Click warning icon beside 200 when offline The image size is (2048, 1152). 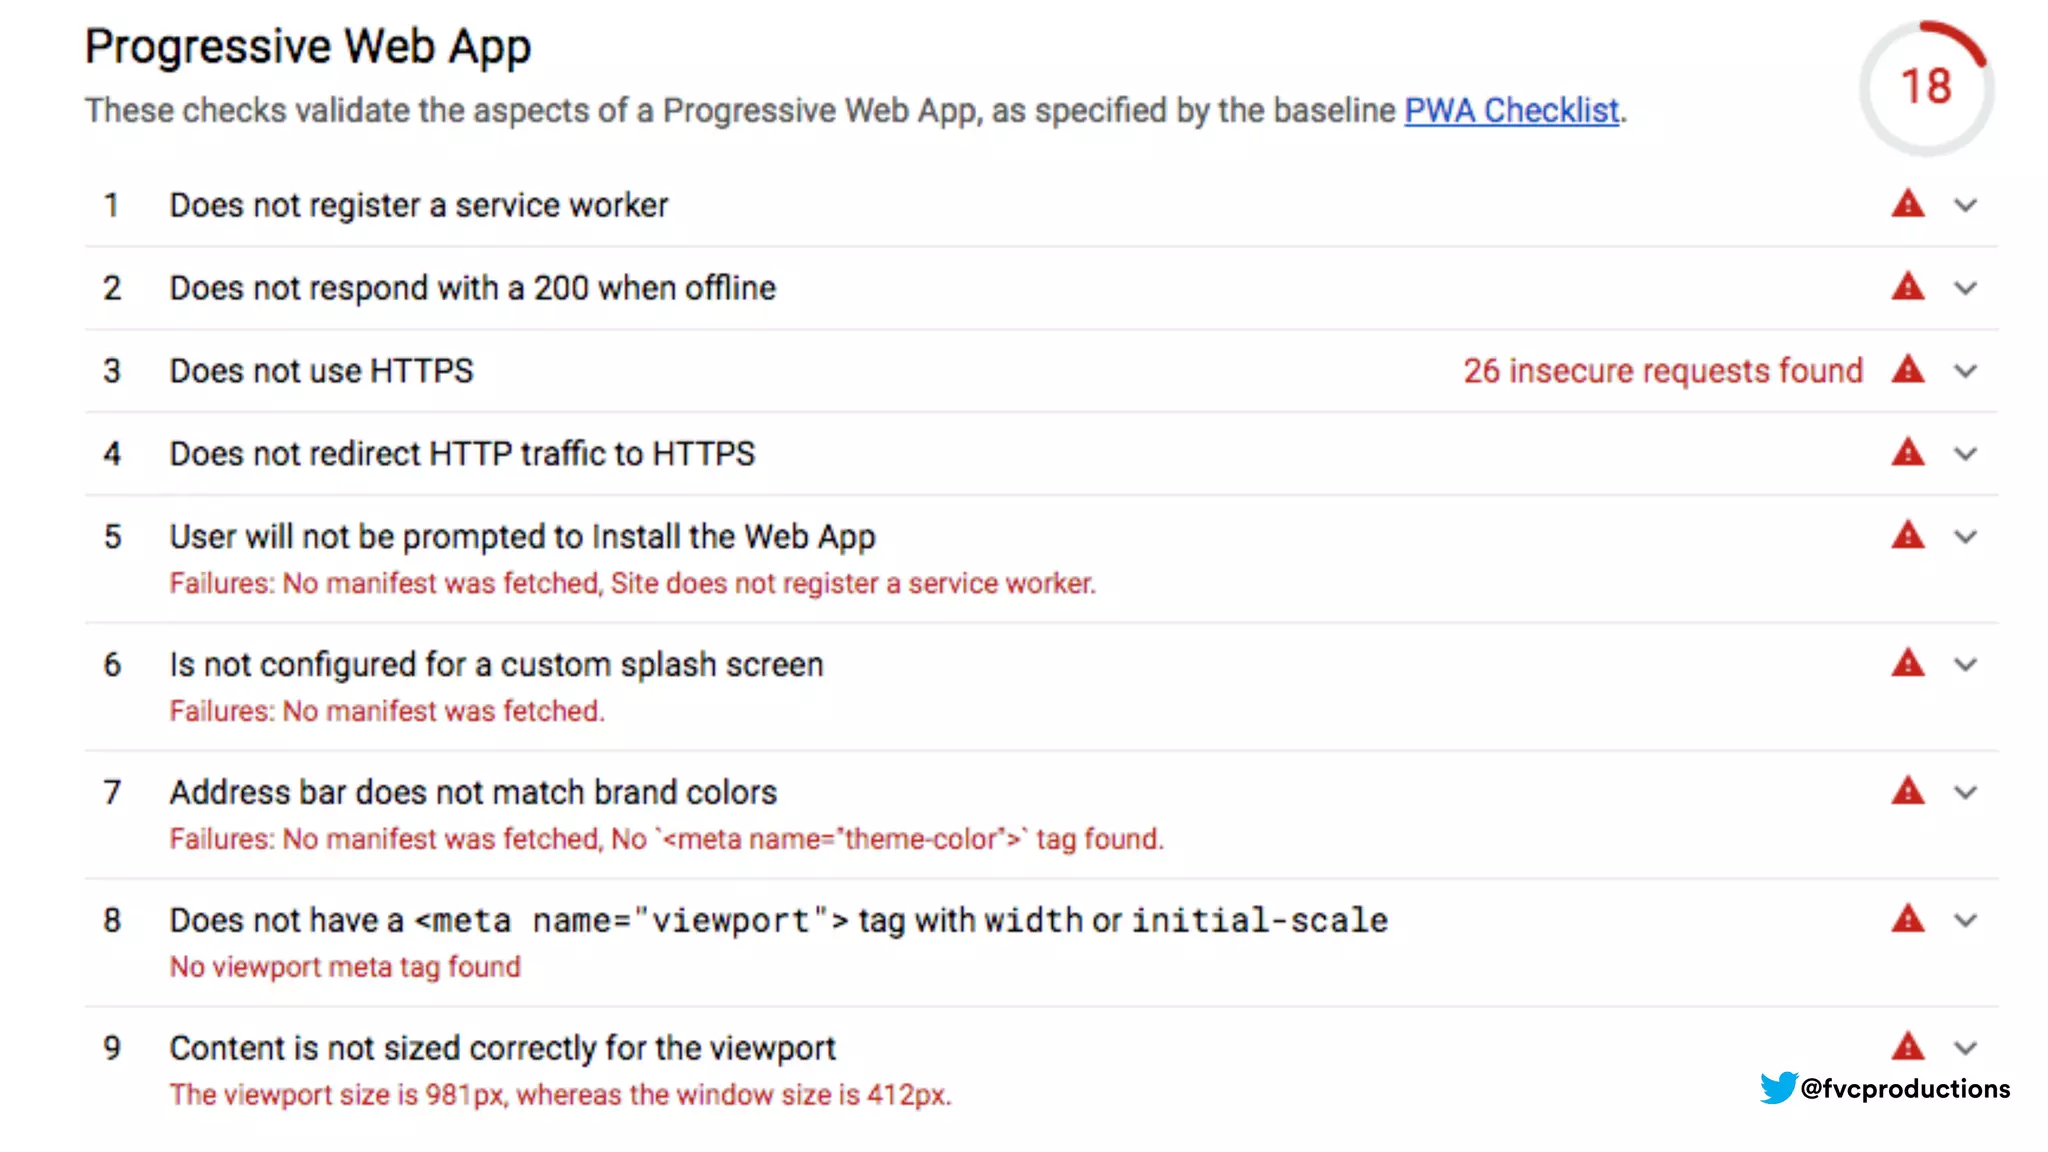1907,288
